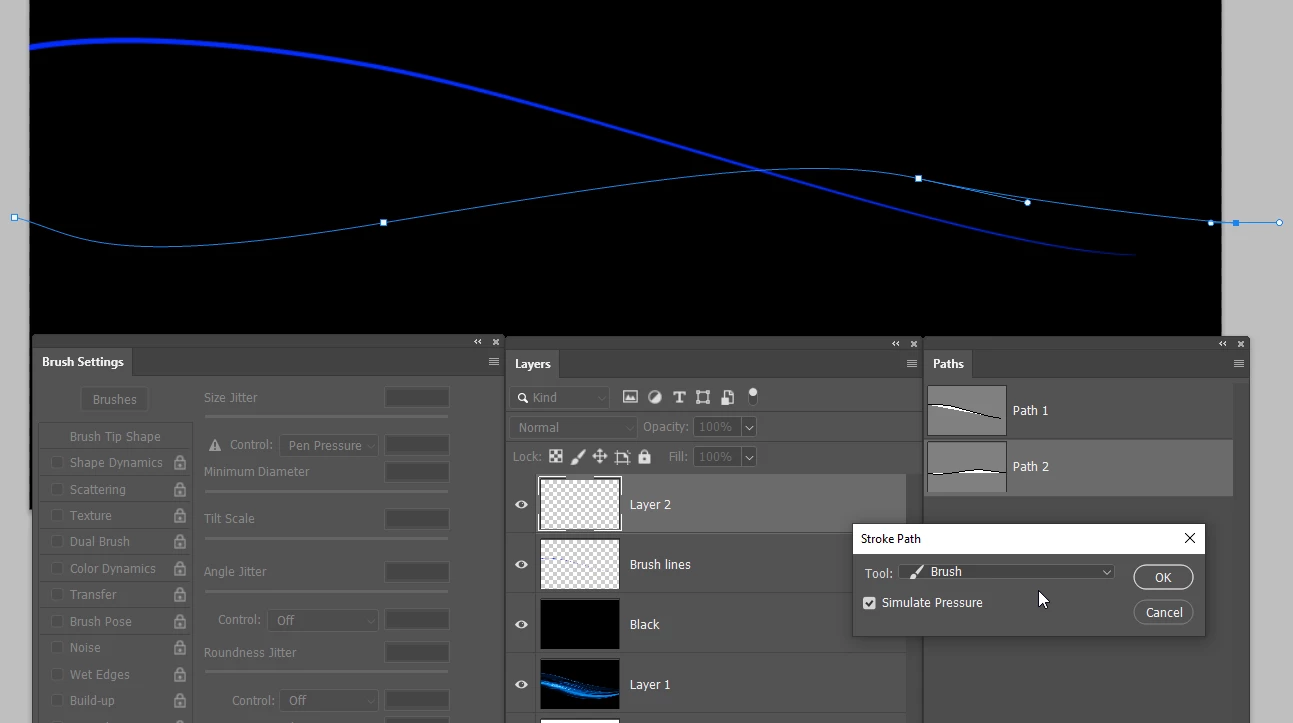Toggle lock on Color Dynamics setting

[x=180, y=569]
